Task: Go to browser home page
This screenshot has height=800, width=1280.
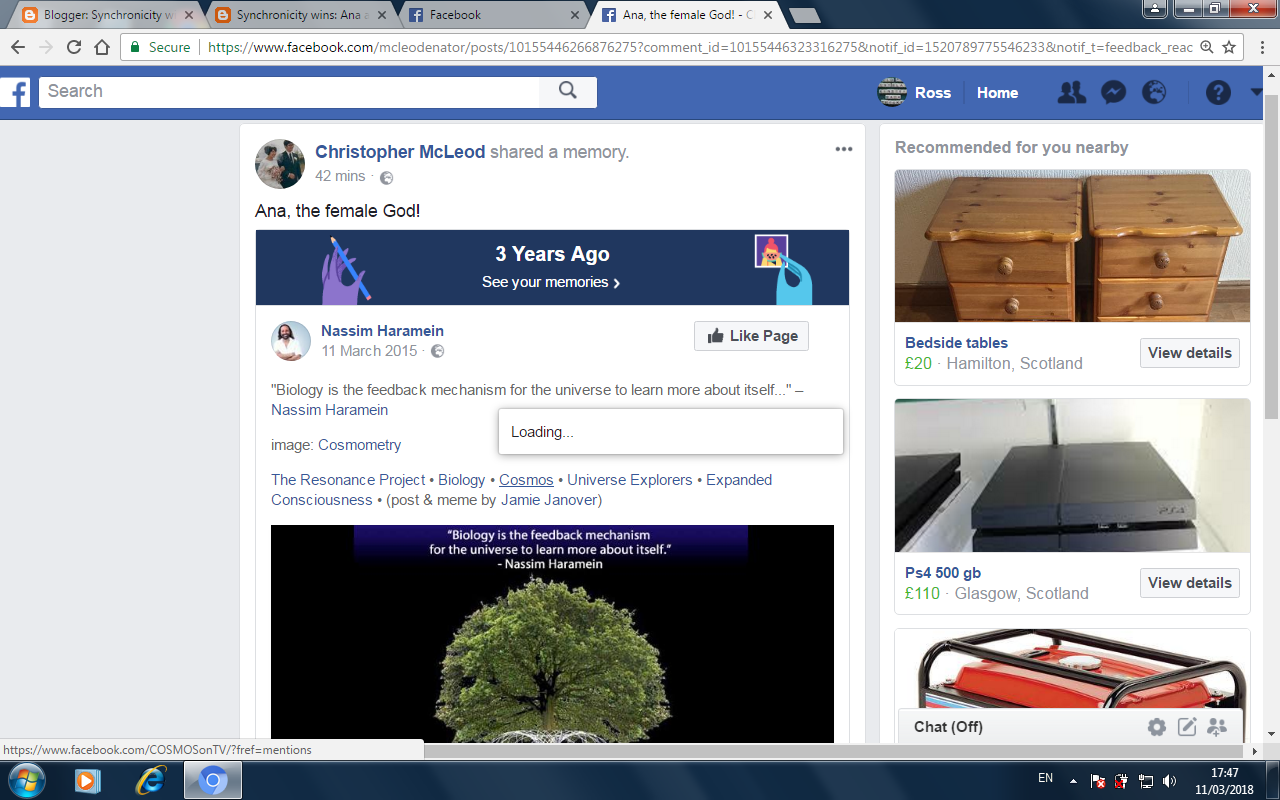Action: (102, 47)
